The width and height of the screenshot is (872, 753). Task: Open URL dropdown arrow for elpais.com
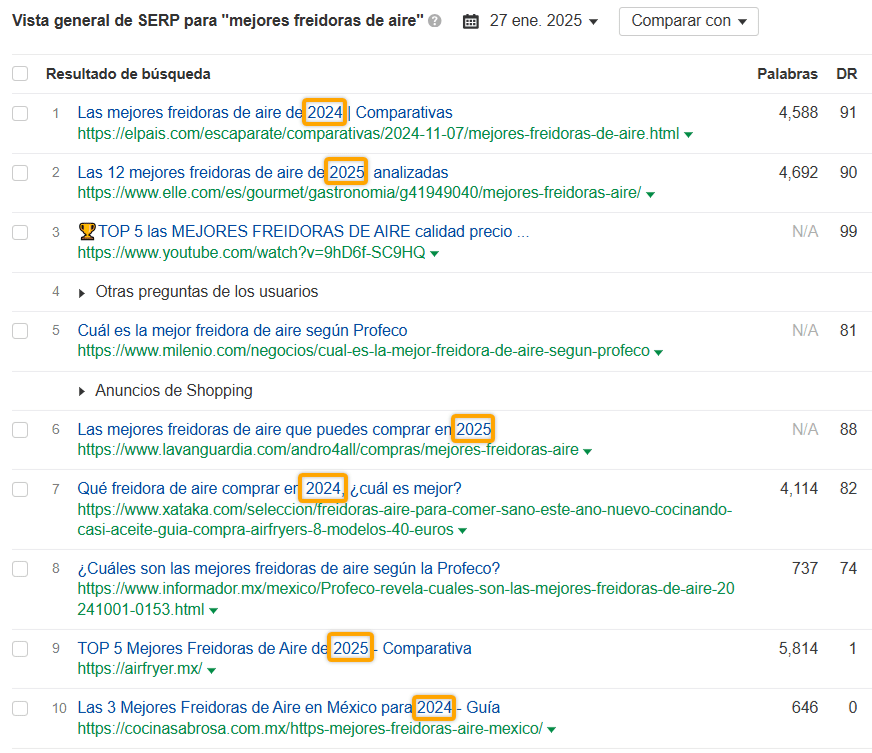(x=689, y=134)
